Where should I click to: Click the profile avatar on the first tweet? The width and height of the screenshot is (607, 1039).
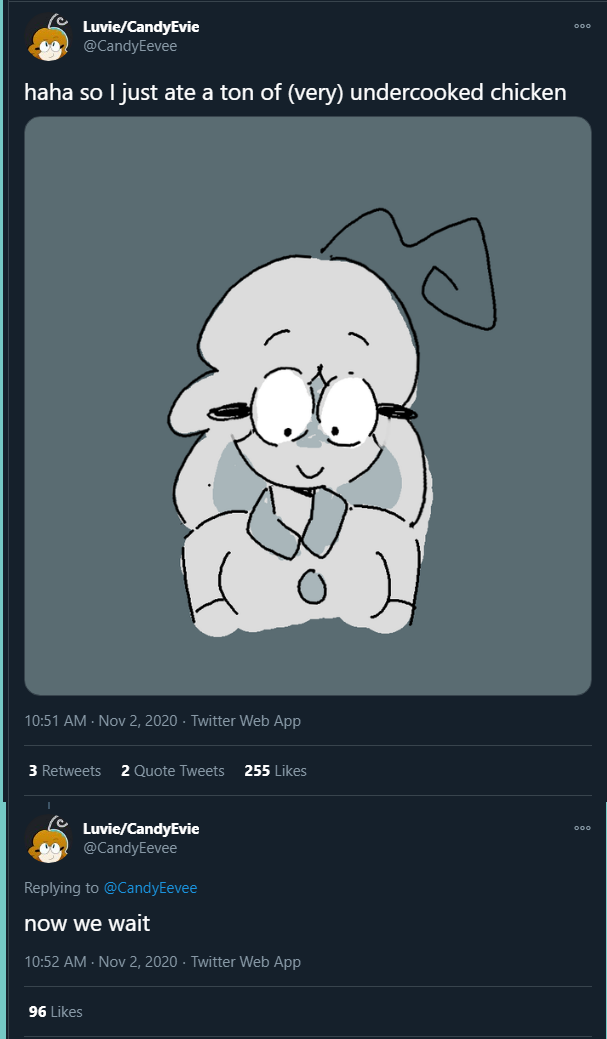click(49, 37)
